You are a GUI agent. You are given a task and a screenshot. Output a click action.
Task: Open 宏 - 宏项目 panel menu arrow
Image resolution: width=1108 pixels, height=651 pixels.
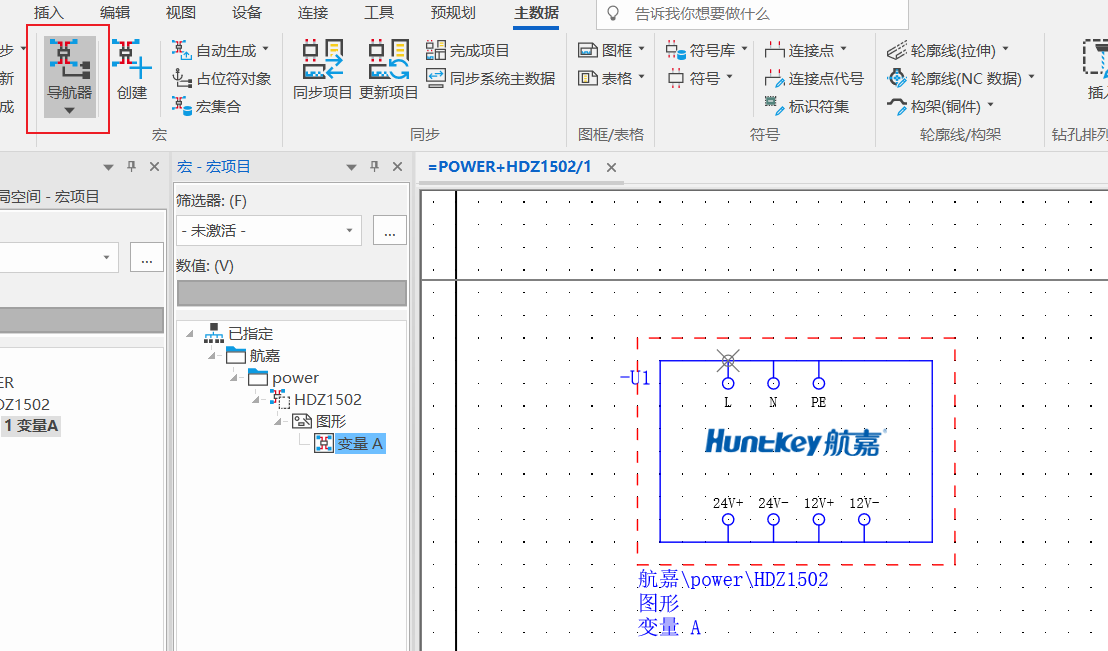(351, 167)
